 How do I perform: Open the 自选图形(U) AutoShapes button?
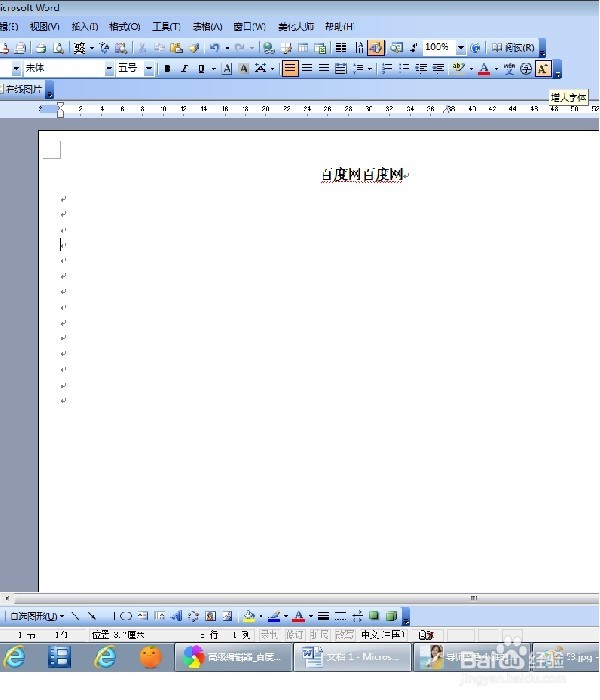[x=38, y=617]
